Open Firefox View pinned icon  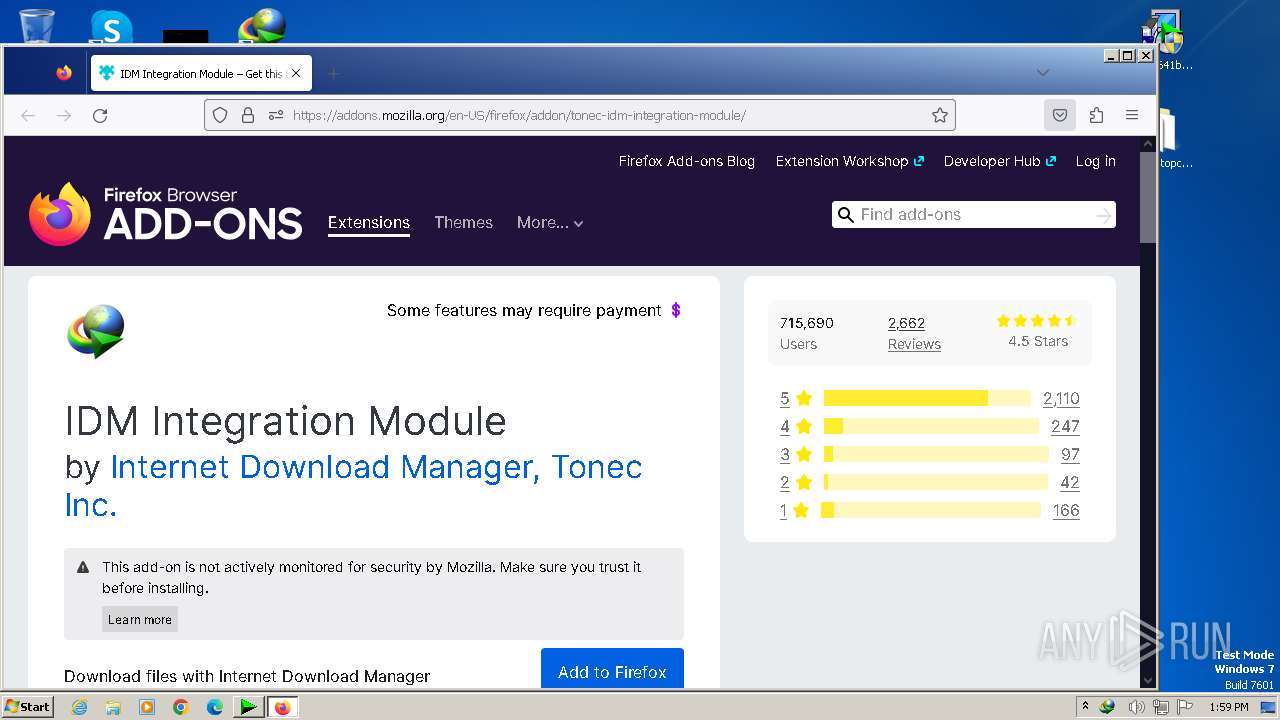(x=64, y=73)
